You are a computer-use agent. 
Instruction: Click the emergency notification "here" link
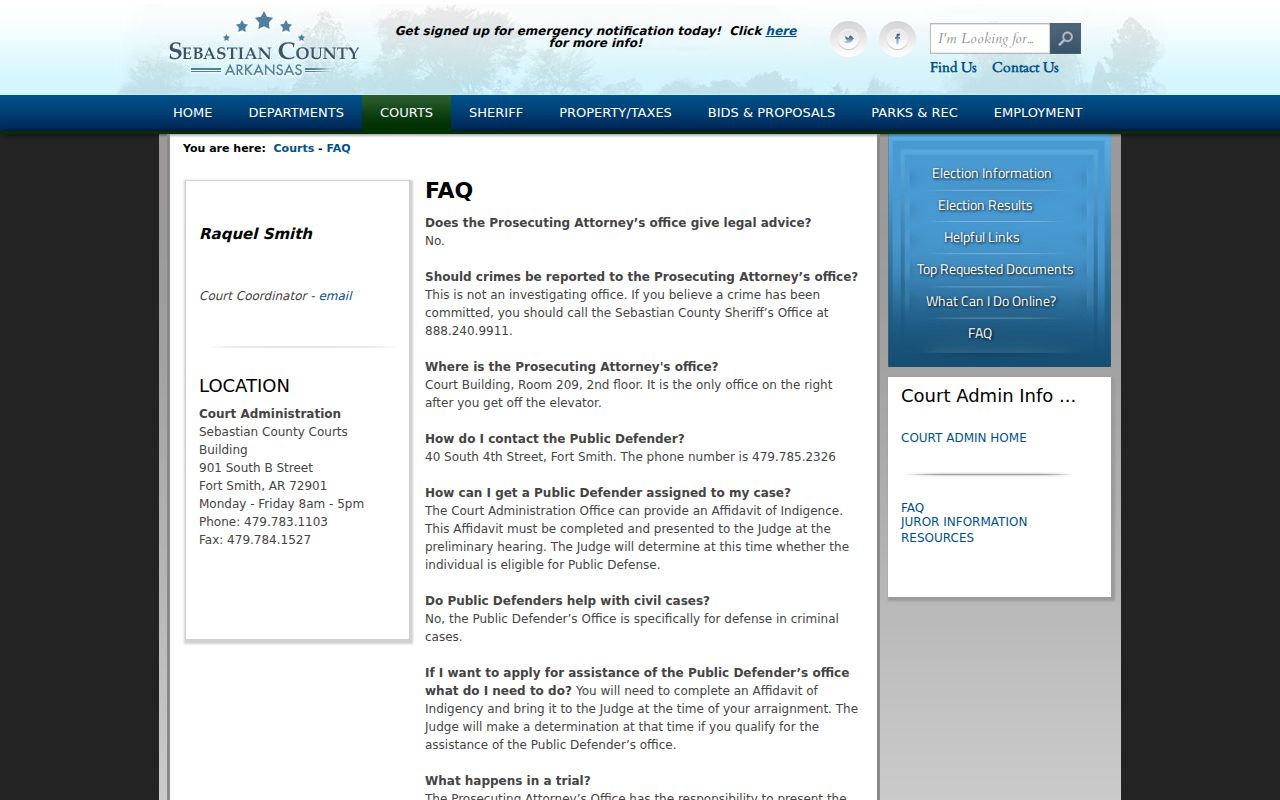781,31
